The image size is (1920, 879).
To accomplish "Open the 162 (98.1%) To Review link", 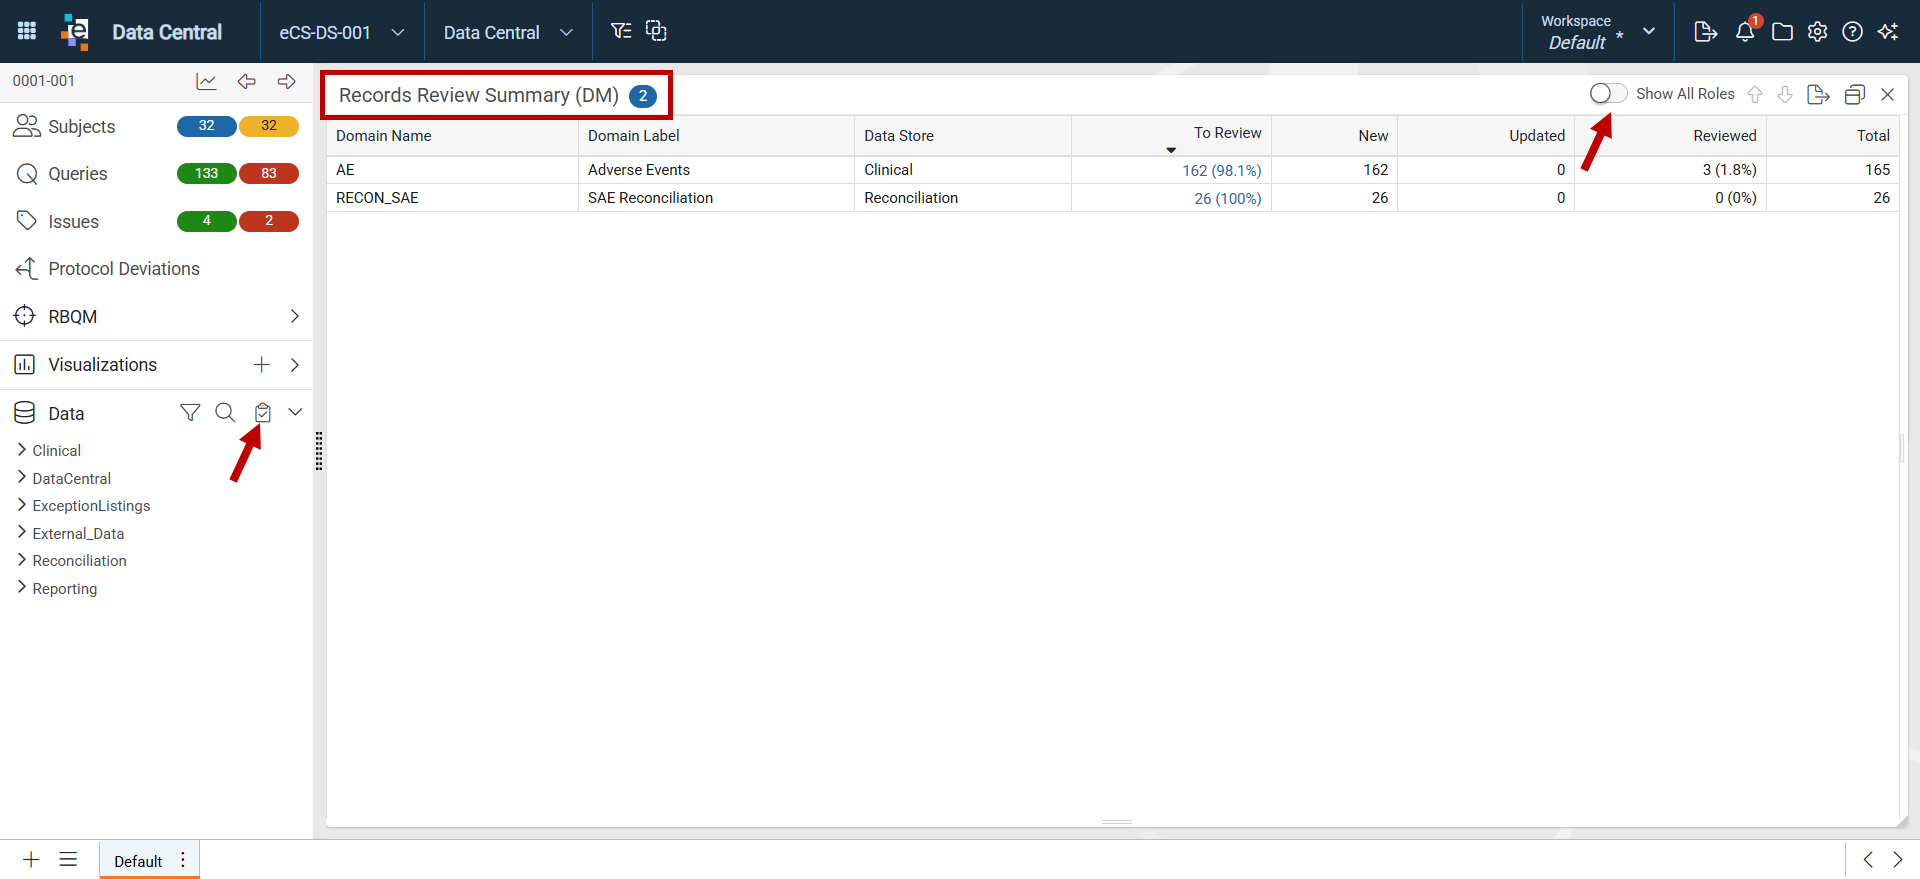I will click(x=1221, y=170).
